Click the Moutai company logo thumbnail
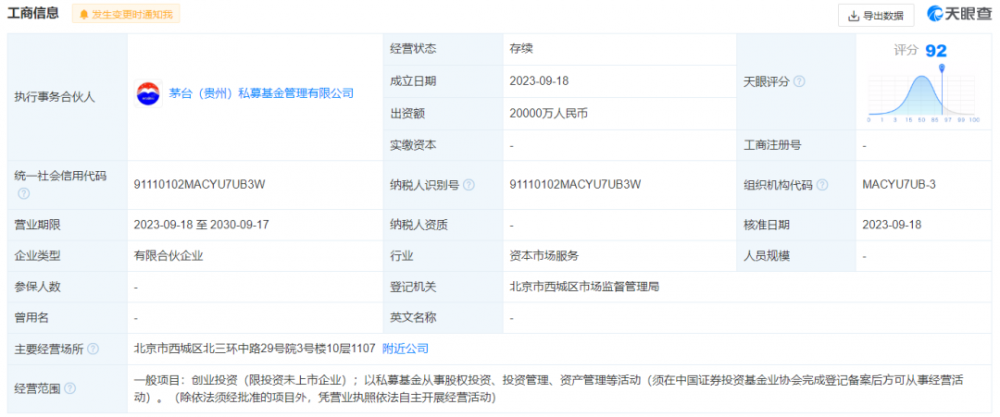The image size is (1000, 417). pos(149,94)
